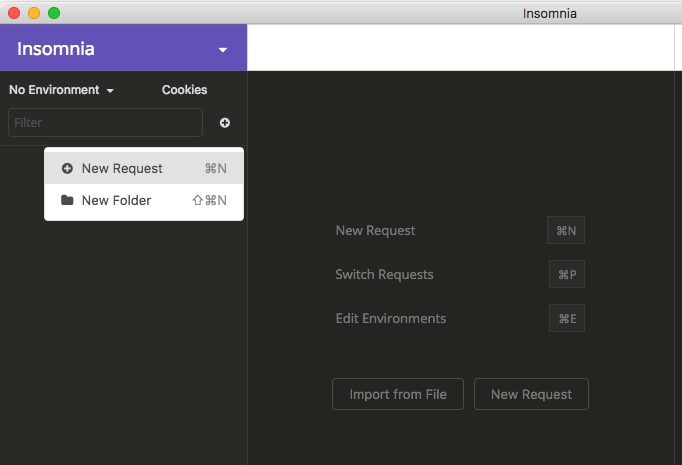Choose New Folder from the popup menu

(116, 201)
